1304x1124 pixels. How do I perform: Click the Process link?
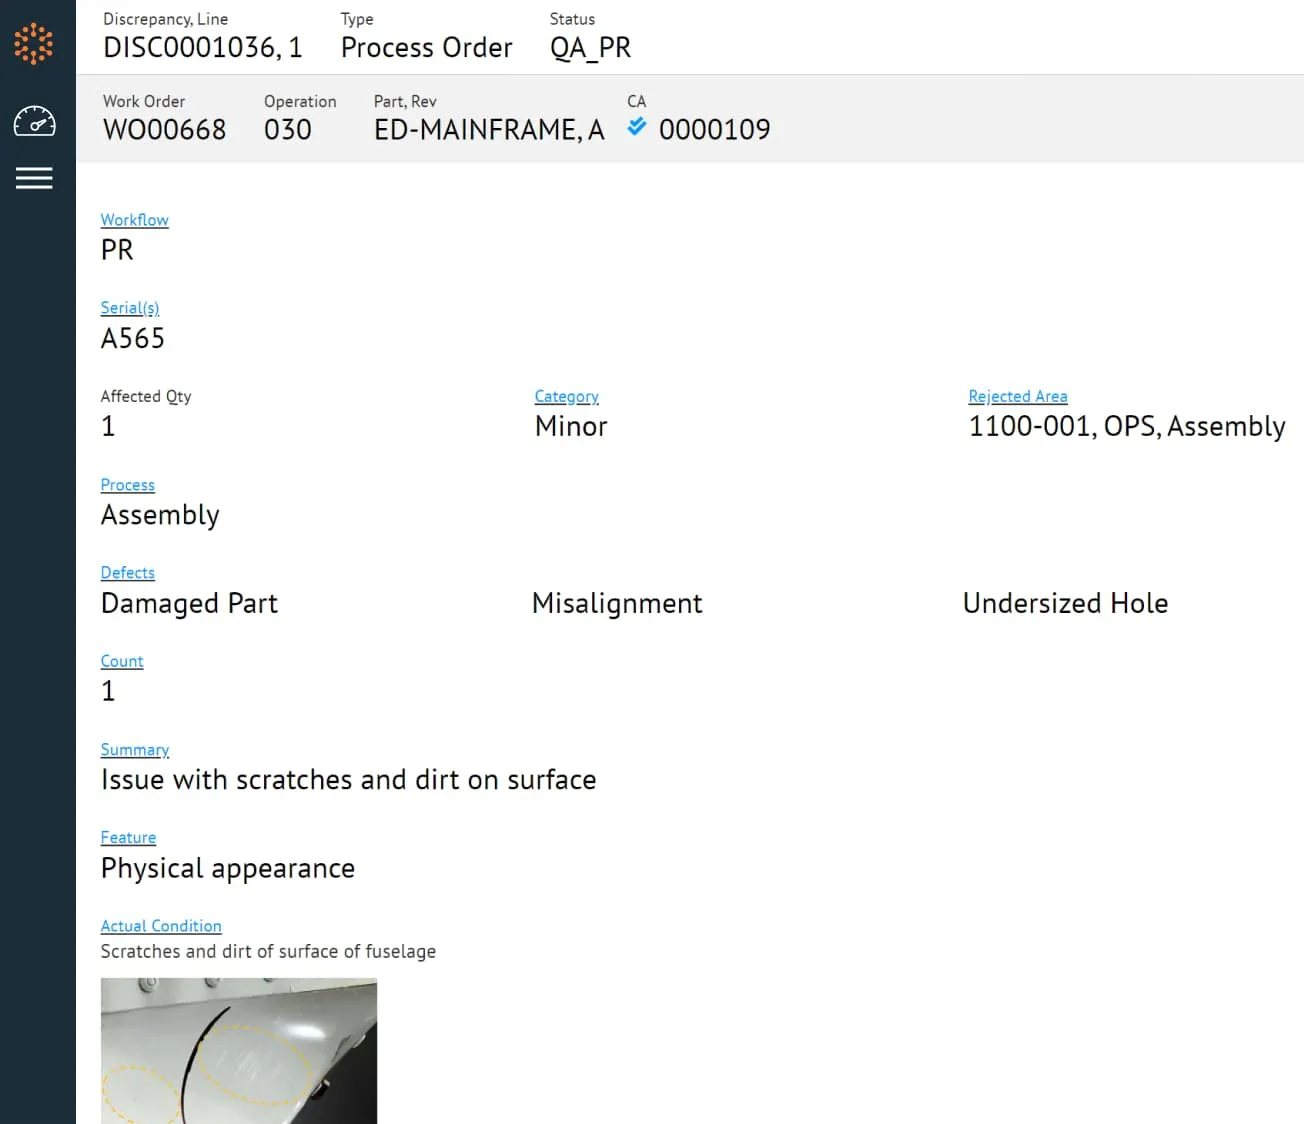[128, 485]
